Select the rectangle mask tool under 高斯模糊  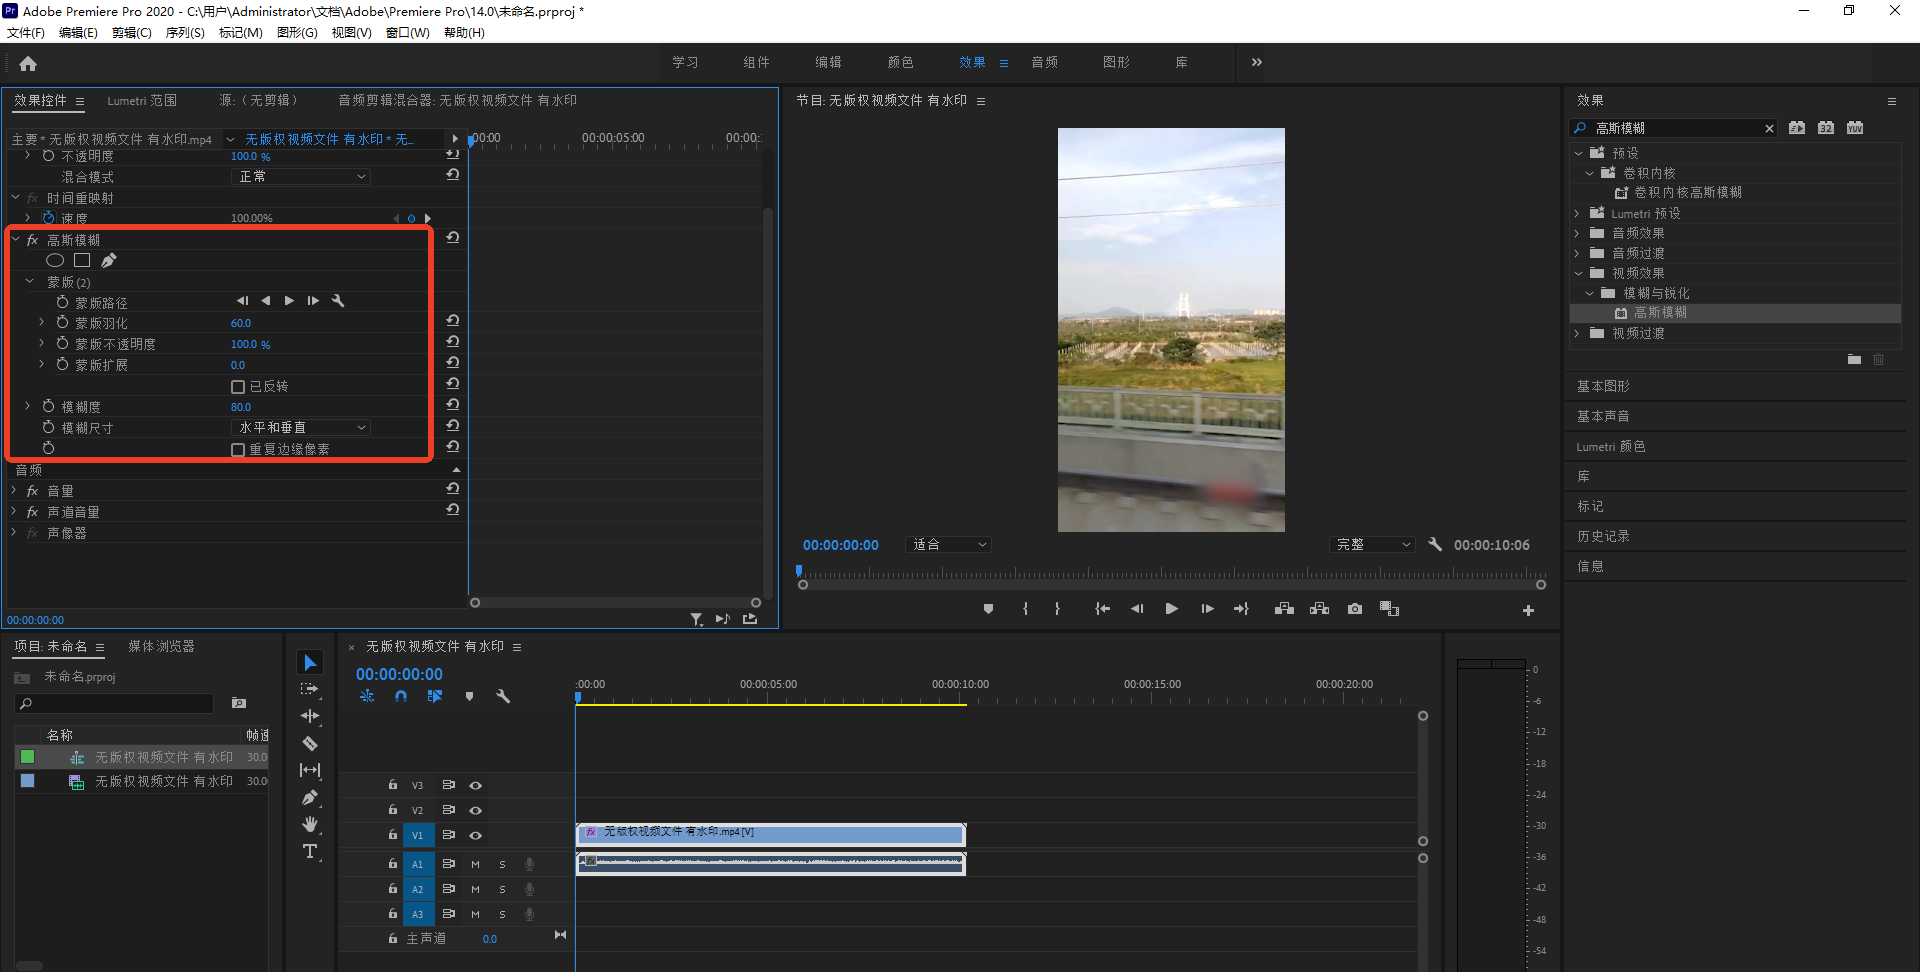tap(82, 260)
